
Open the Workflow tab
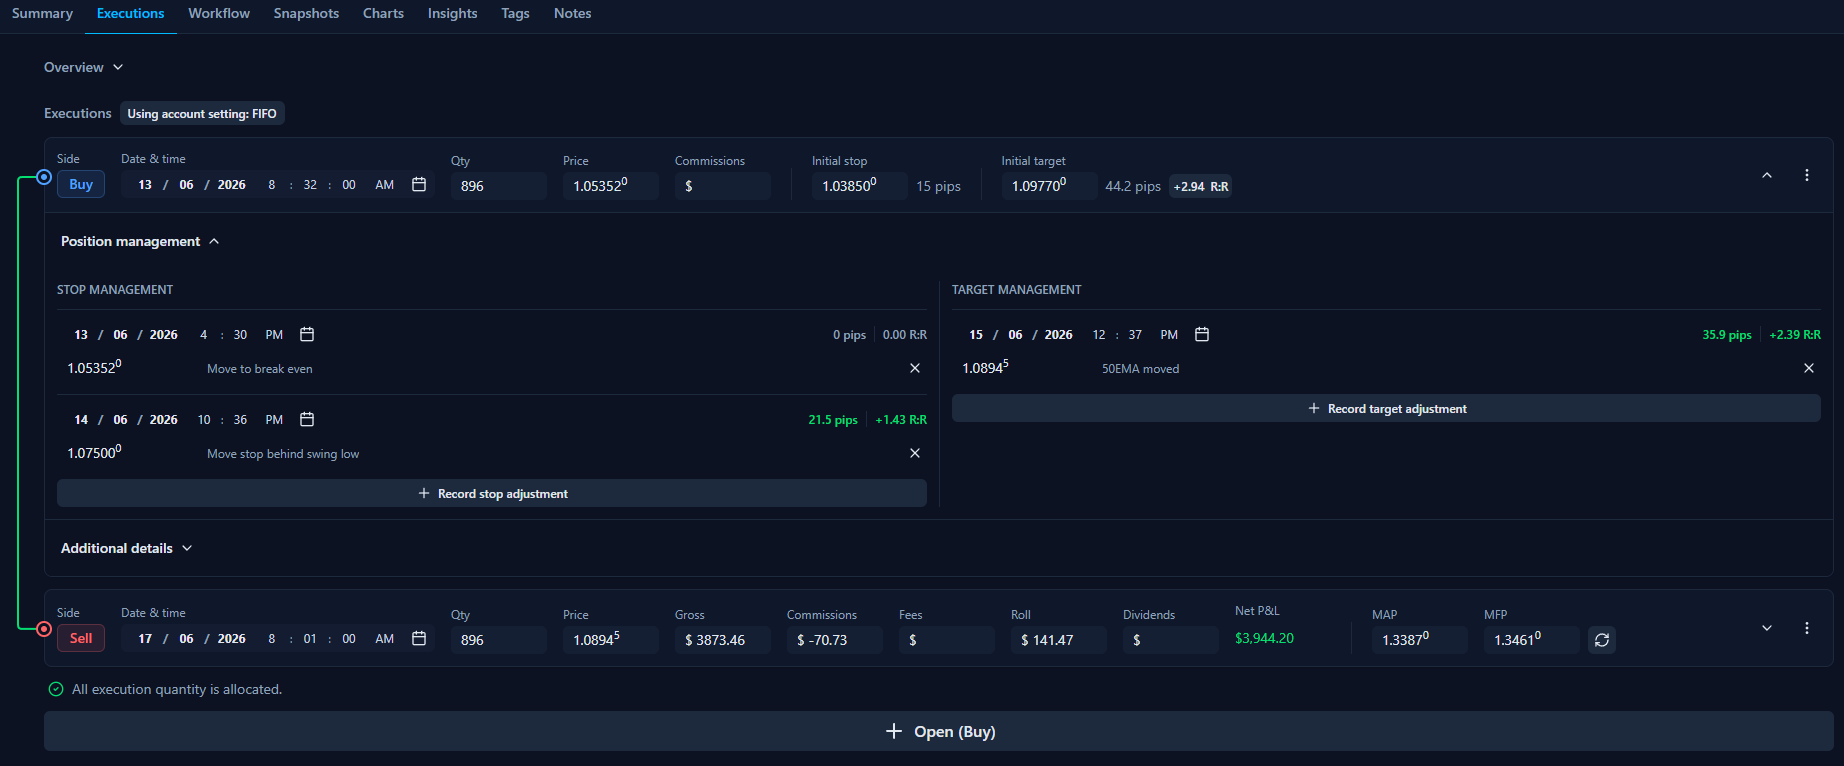point(219,13)
